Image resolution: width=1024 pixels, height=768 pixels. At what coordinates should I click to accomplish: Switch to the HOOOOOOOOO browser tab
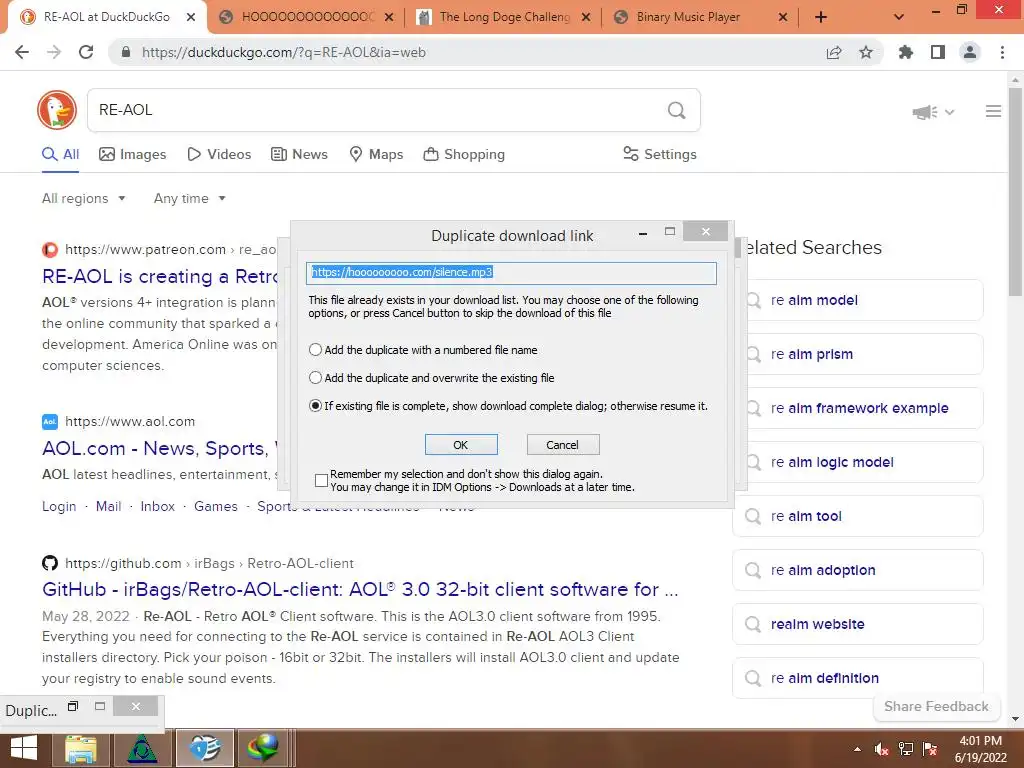point(307,18)
